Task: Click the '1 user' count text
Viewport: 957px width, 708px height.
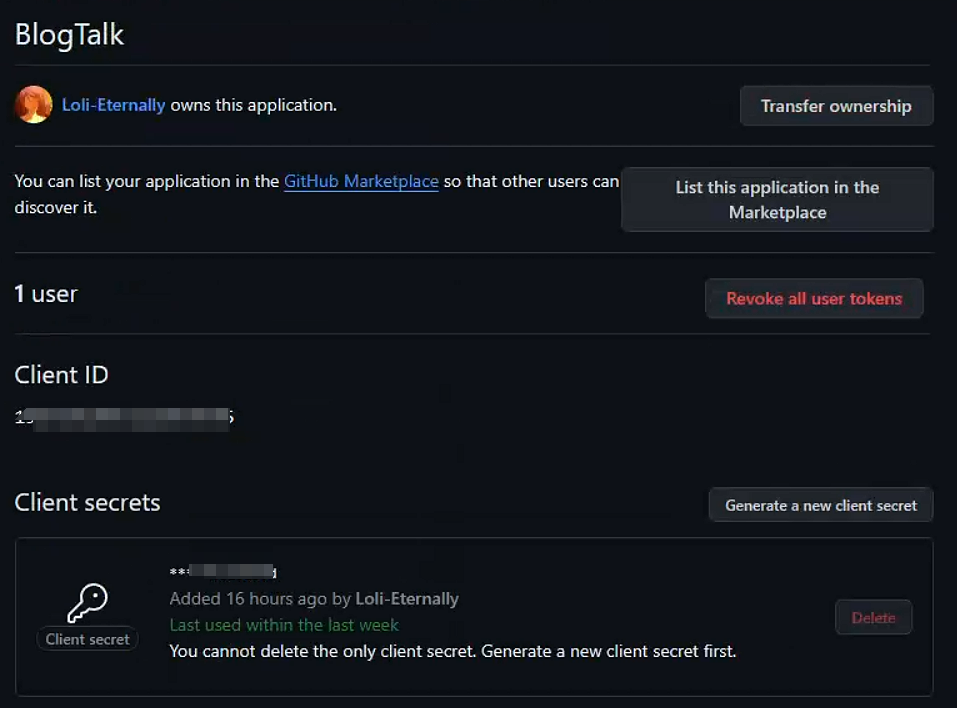Action: coord(46,294)
